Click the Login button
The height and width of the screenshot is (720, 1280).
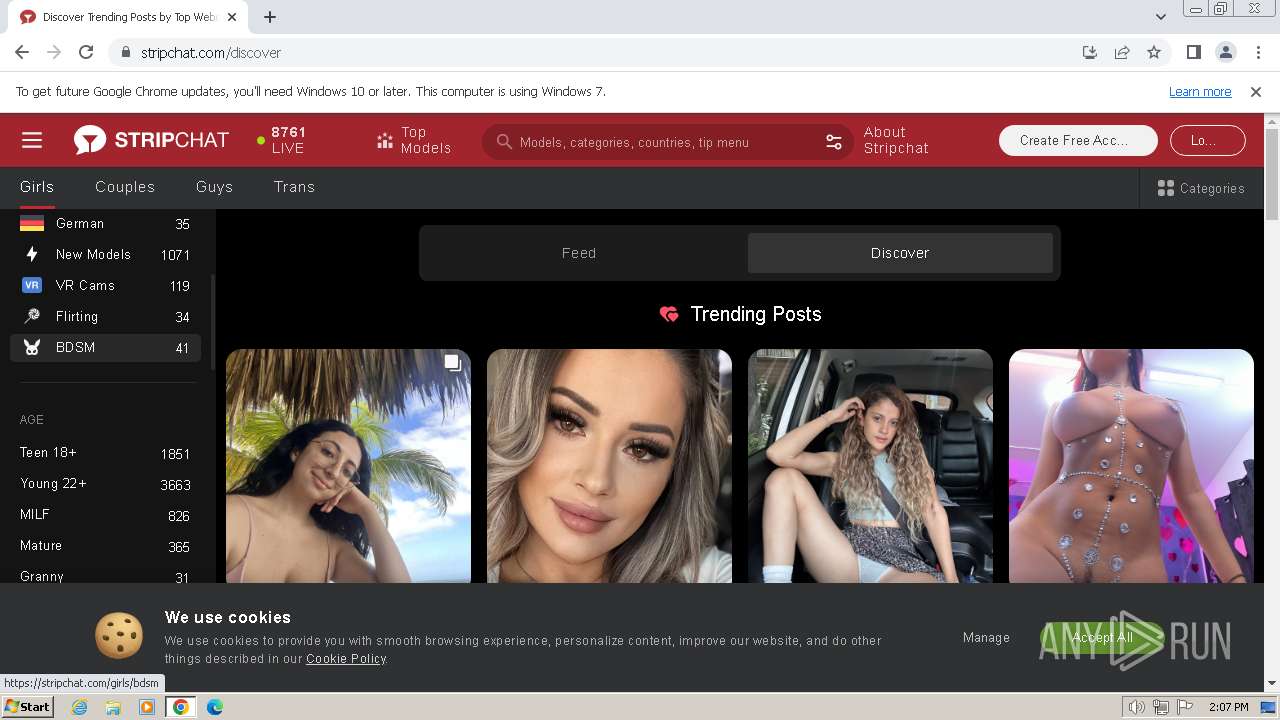click(1208, 140)
